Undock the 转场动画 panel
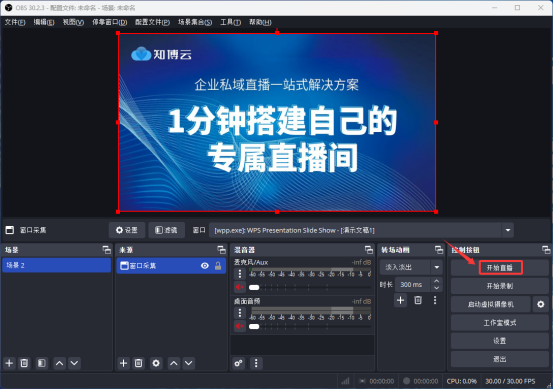553x390 pixels. [439, 250]
